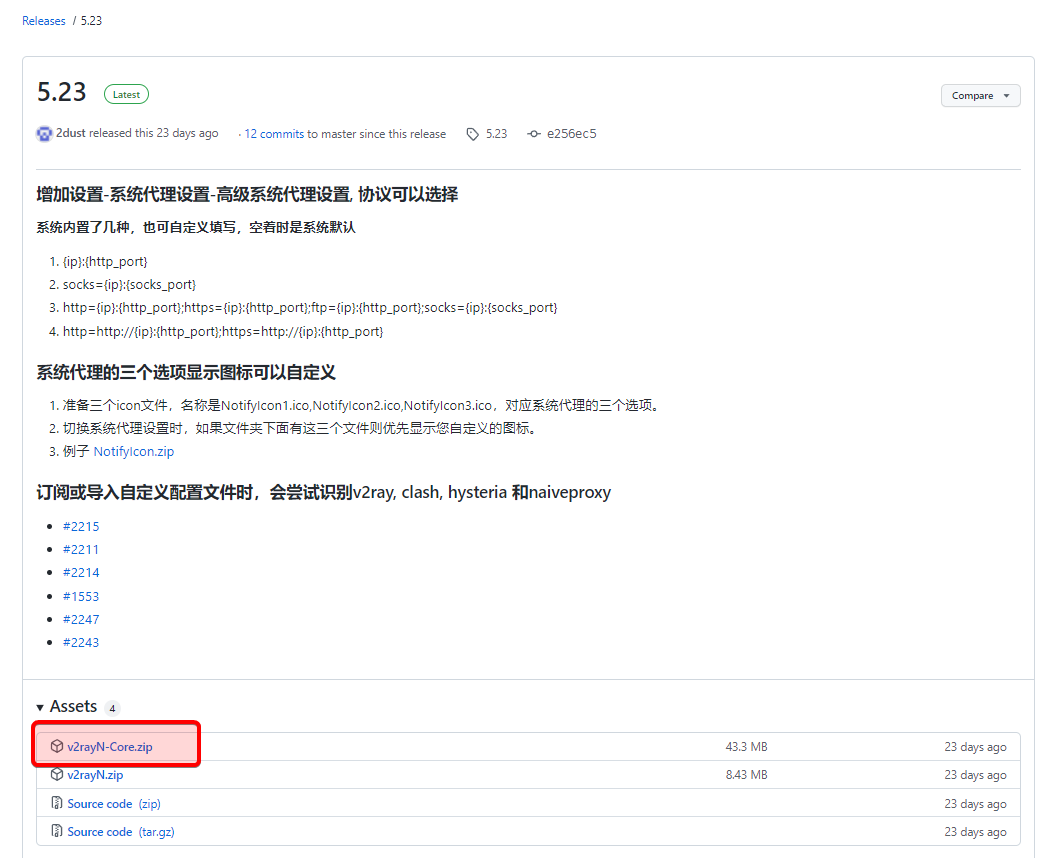Click the 2dust user avatar icon

coord(44,134)
